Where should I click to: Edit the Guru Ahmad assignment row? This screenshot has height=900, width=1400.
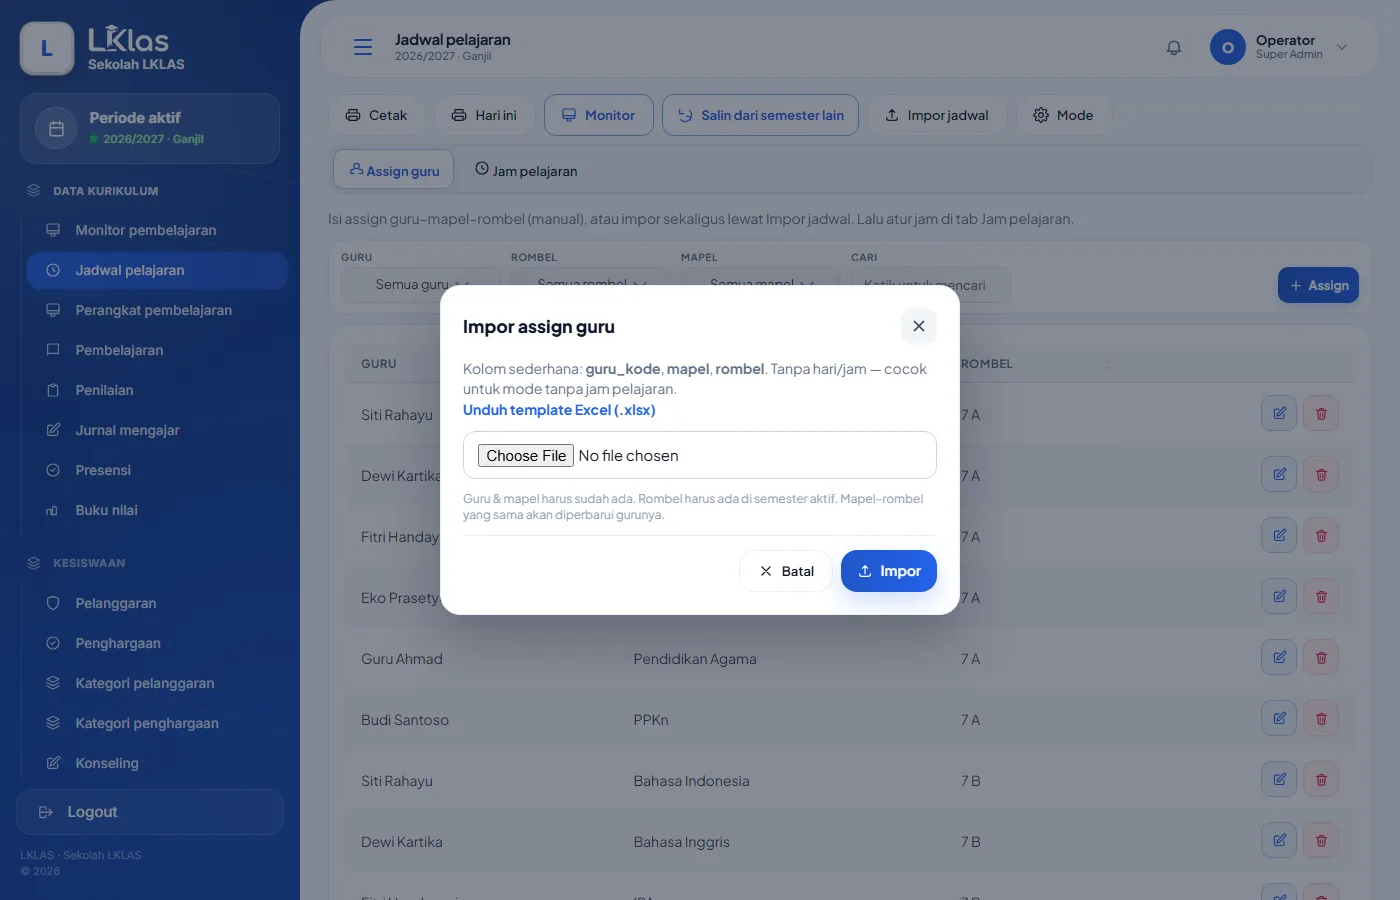[x=1279, y=658]
